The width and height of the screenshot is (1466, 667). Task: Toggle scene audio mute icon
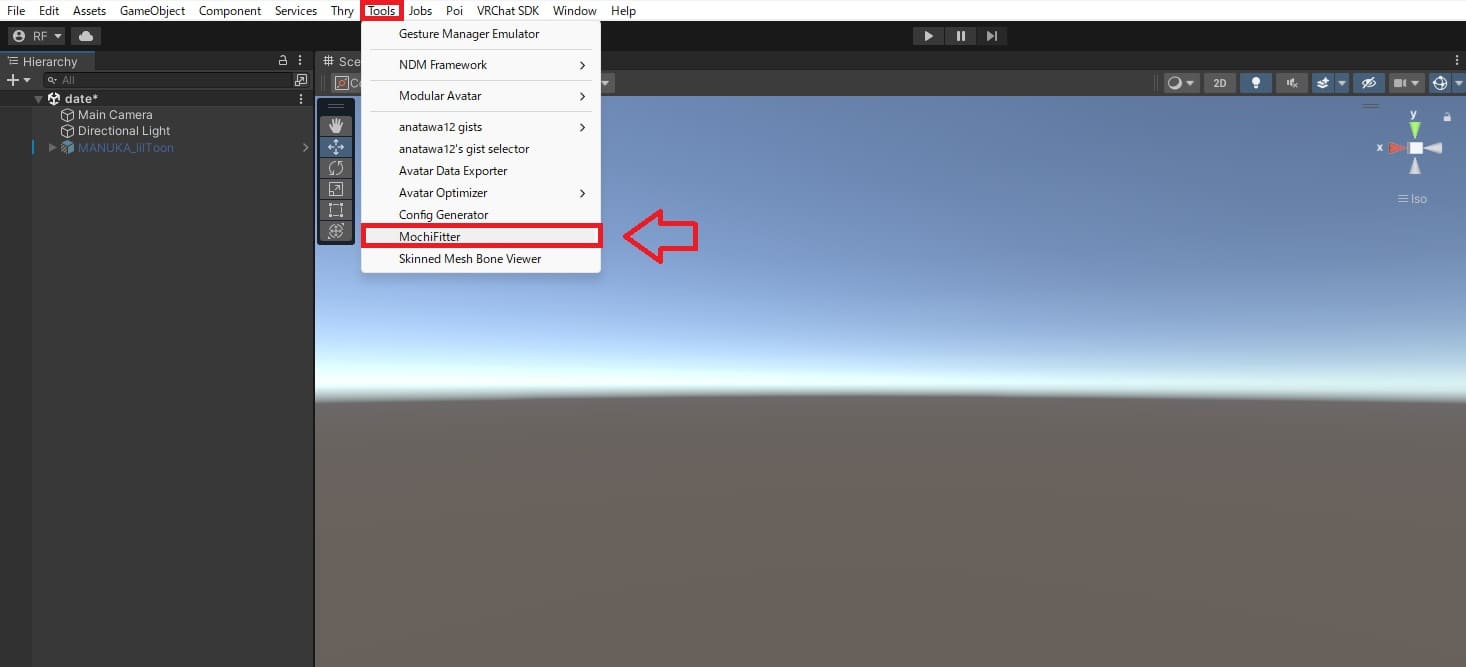(1292, 83)
